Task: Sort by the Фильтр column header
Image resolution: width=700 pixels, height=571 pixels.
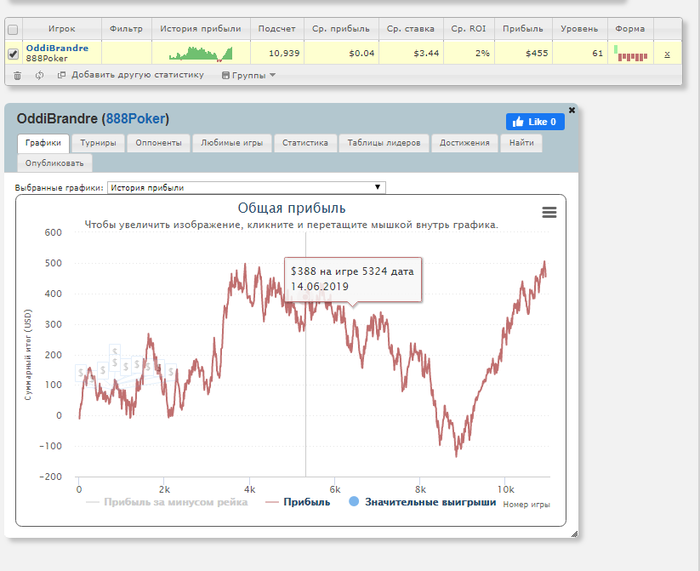Action: [x=126, y=29]
